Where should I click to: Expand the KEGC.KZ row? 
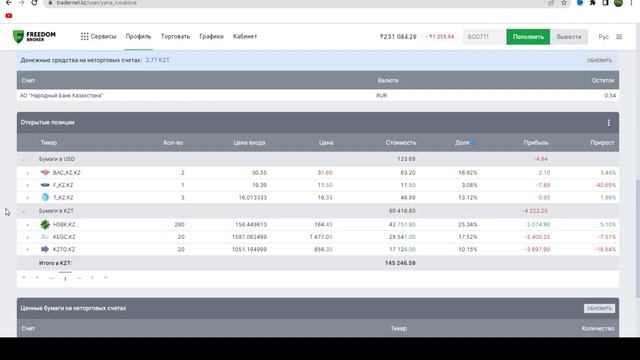coord(27,237)
